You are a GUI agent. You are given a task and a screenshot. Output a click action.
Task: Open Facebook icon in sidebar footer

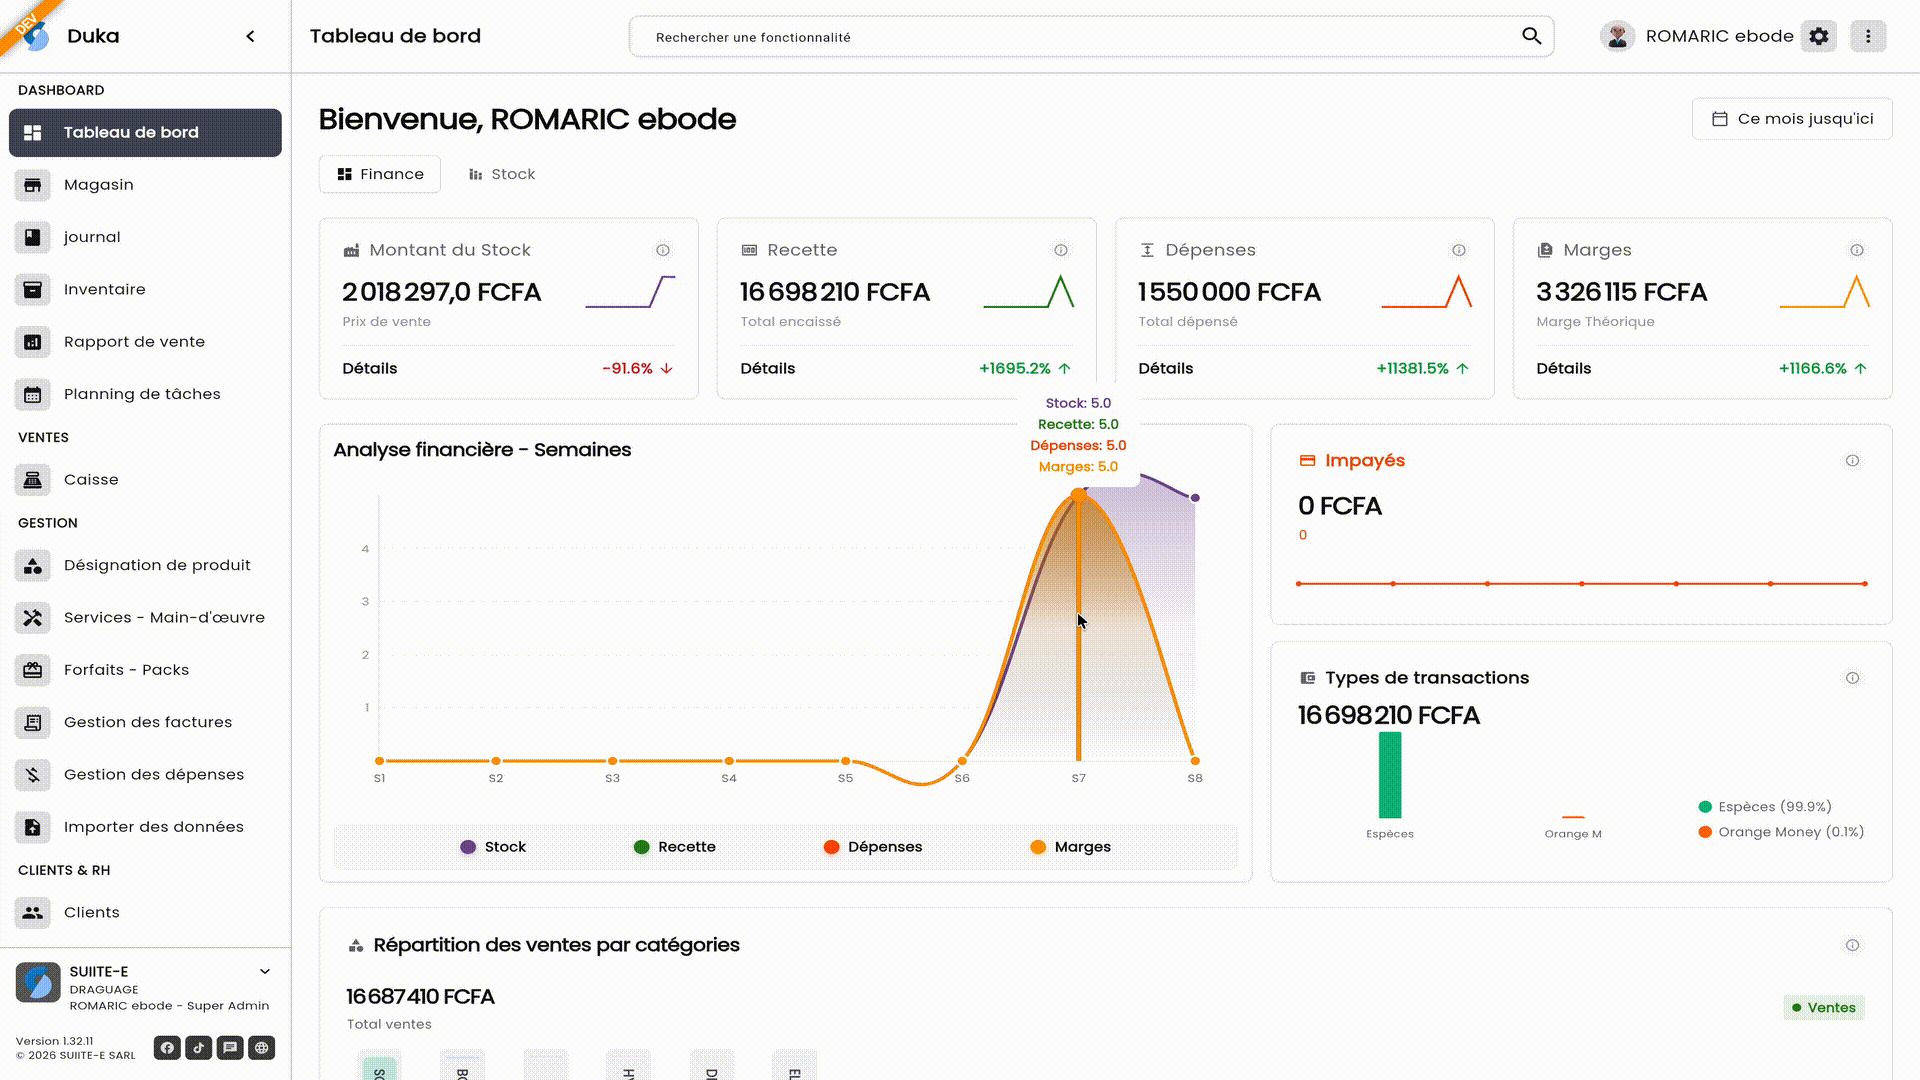[x=167, y=1048]
